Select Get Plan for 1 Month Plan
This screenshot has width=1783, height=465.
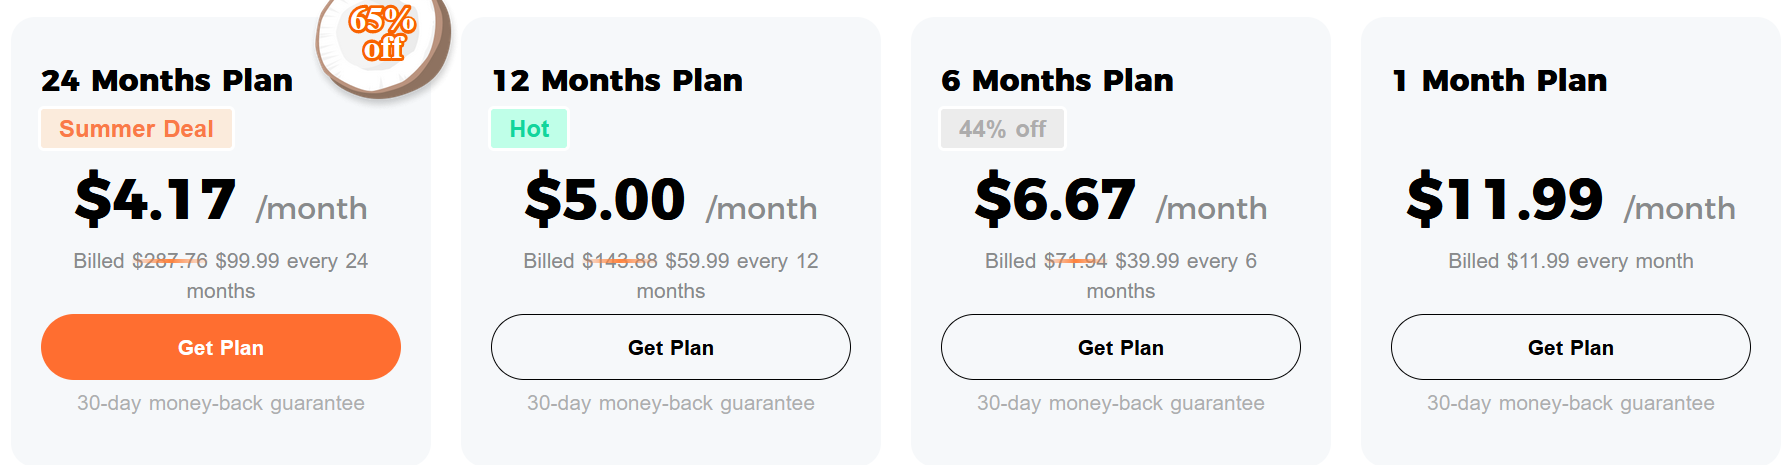pos(1571,347)
